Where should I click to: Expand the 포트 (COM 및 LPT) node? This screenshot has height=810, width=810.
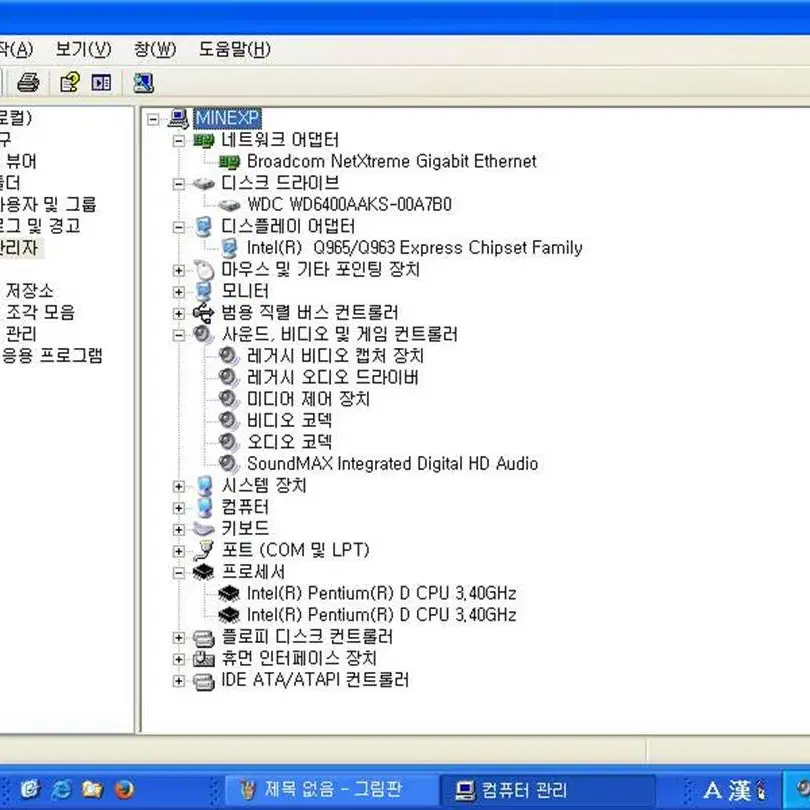pos(179,551)
